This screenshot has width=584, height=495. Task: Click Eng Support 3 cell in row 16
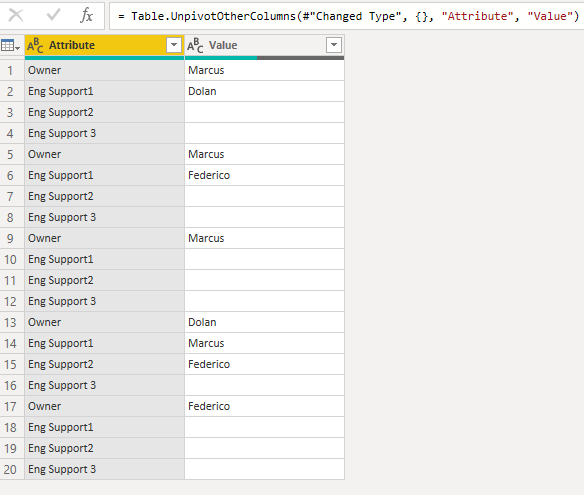click(104, 385)
